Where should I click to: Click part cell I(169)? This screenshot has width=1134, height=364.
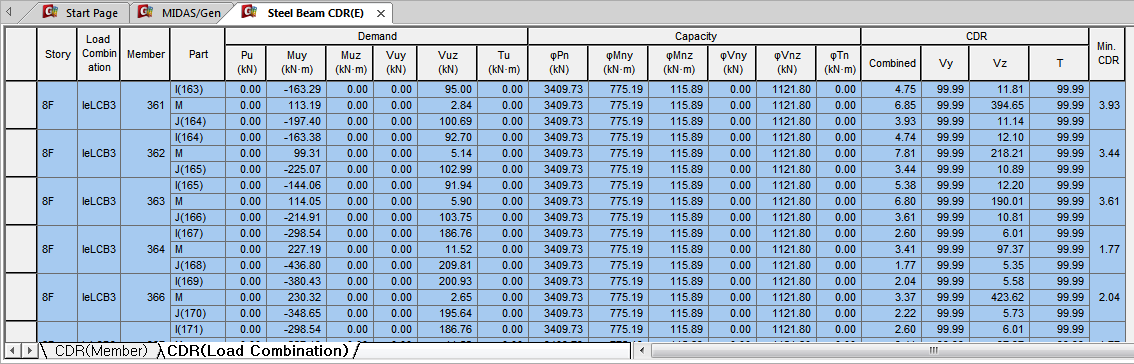click(x=197, y=281)
